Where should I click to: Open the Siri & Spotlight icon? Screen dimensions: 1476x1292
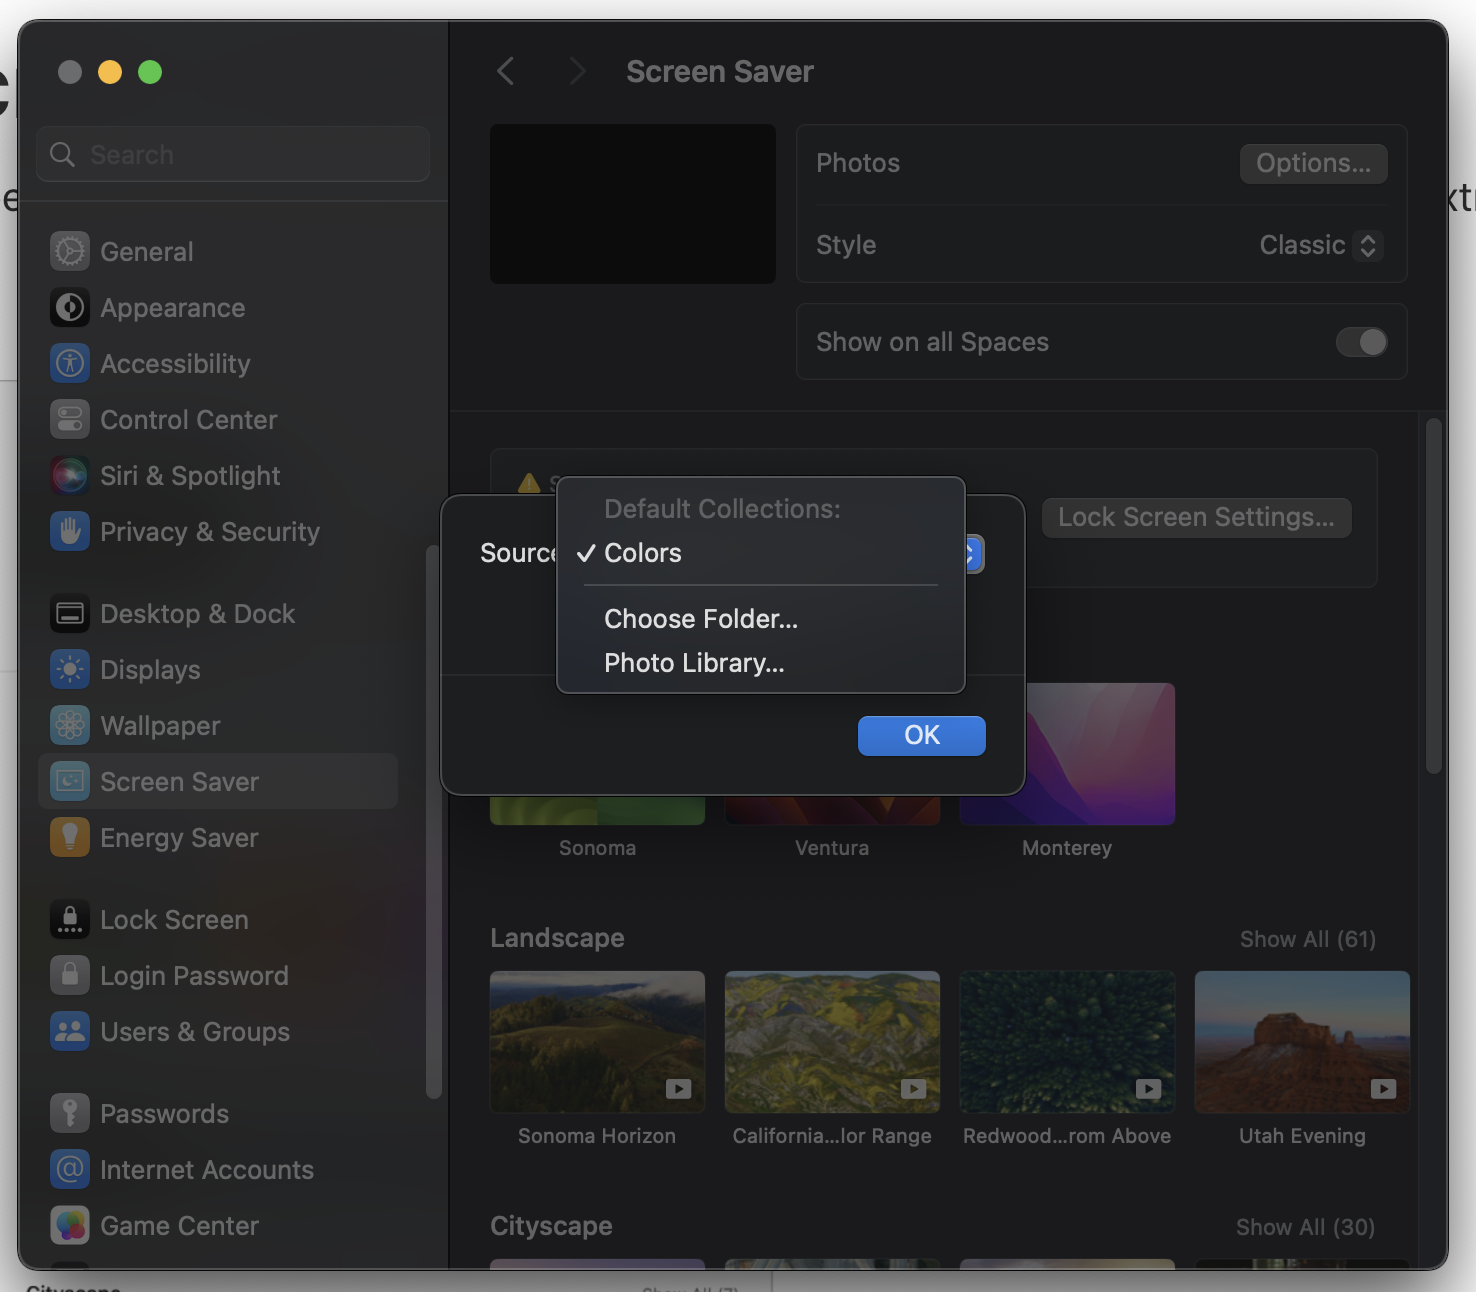pyautogui.click(x=70, y=476)
